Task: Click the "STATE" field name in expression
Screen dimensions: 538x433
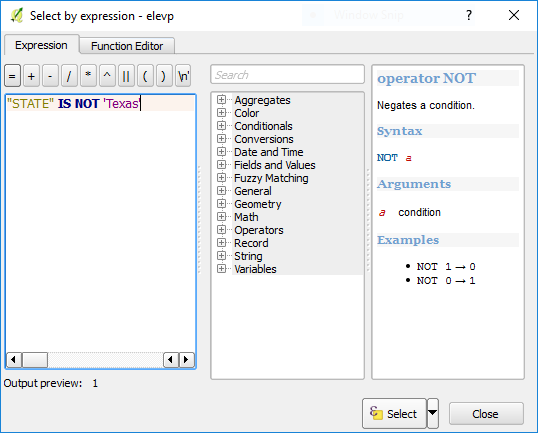Action: pos(31,104)
